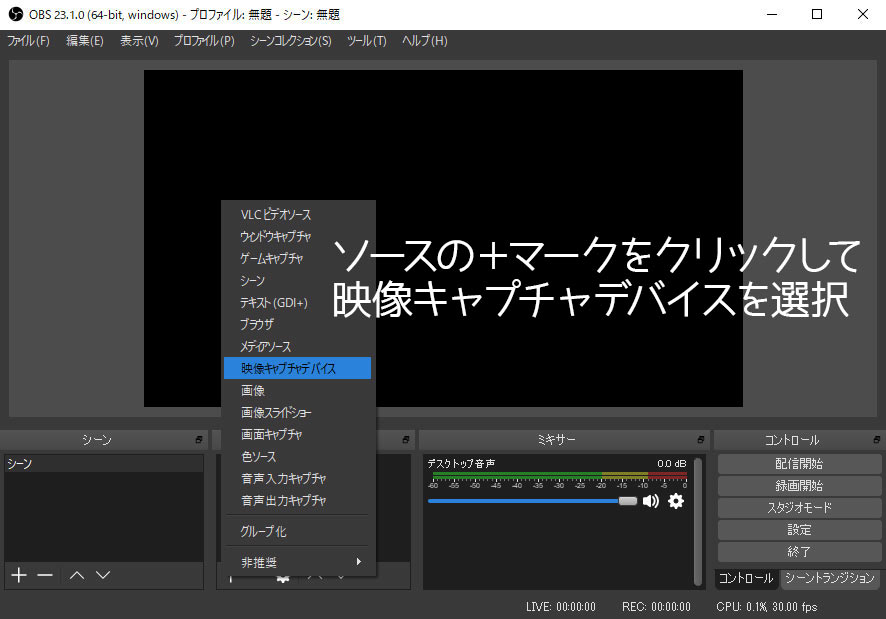Expand the 非推奨 submenu
886x619 pixels.
click(x=297, y=562)
